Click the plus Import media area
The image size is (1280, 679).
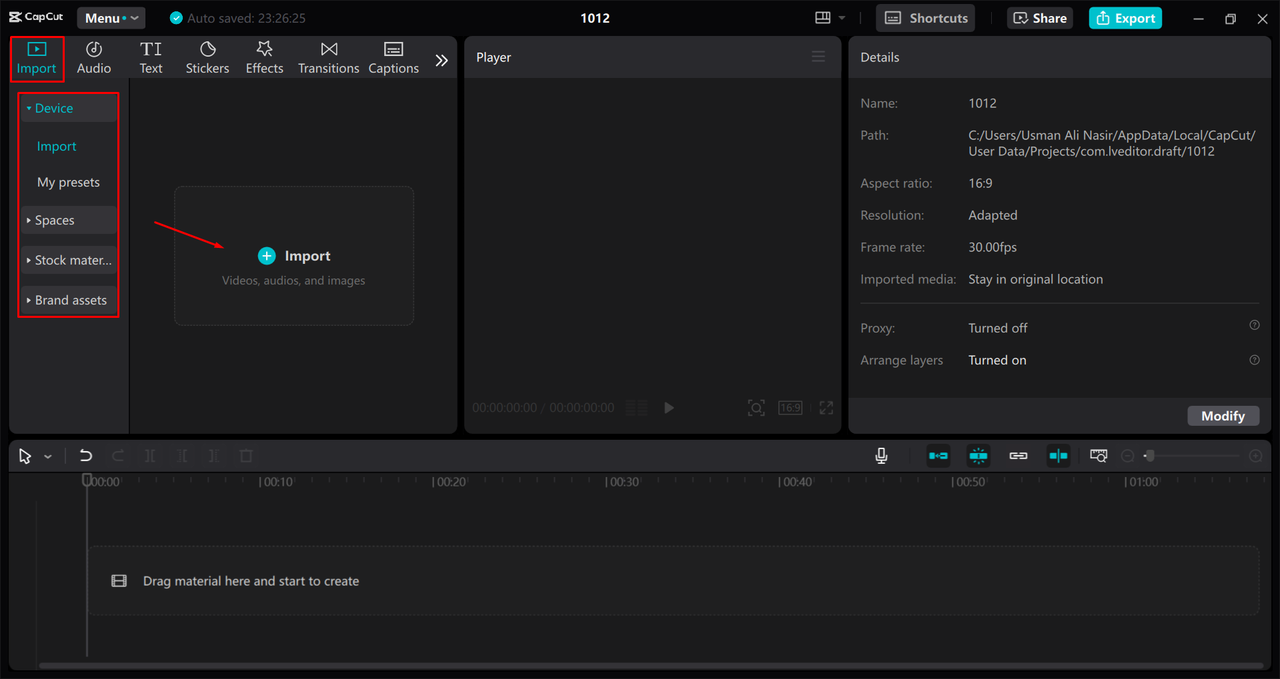click(294, 256)
